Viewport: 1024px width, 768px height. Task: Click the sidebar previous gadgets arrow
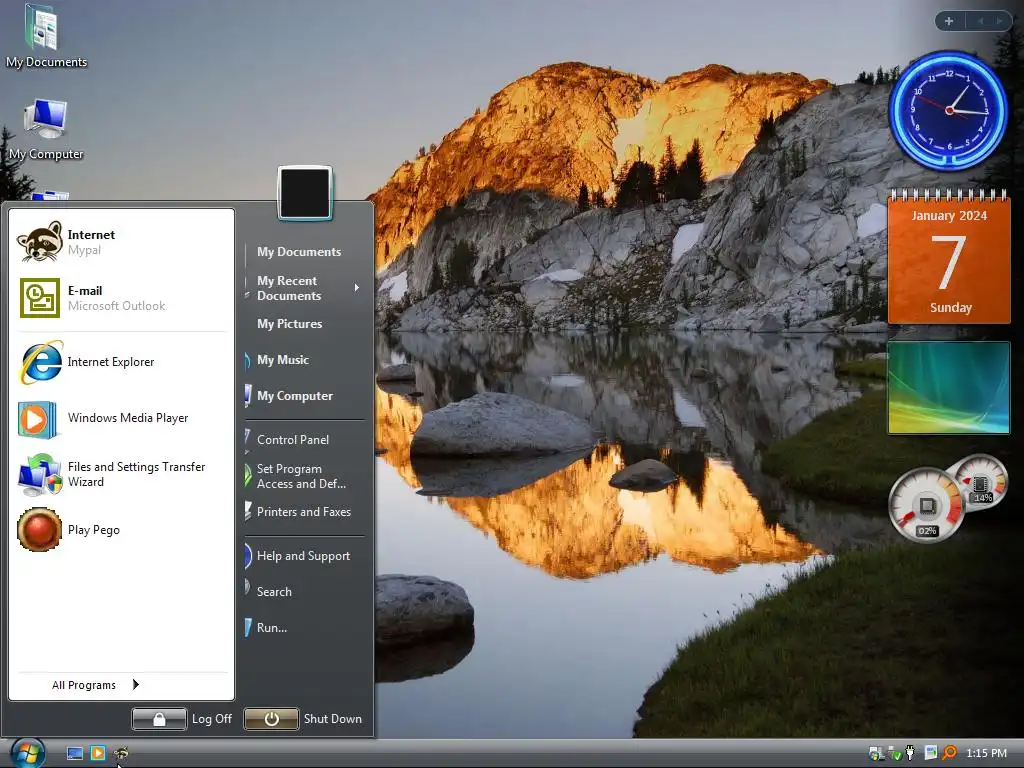tap(980, 21)
